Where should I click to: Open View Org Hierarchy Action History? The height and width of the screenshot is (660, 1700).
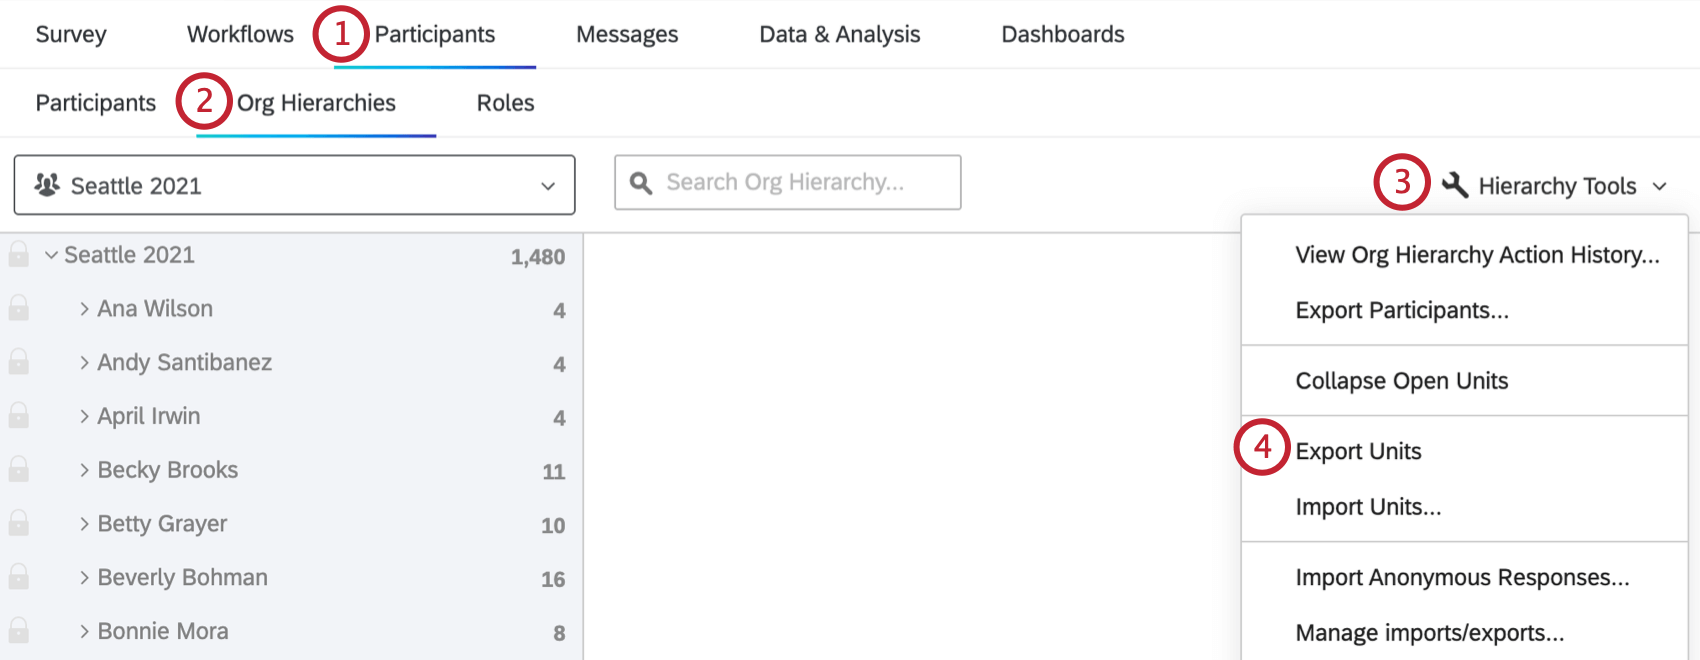pyautogui.click(x=1476, y=255)
